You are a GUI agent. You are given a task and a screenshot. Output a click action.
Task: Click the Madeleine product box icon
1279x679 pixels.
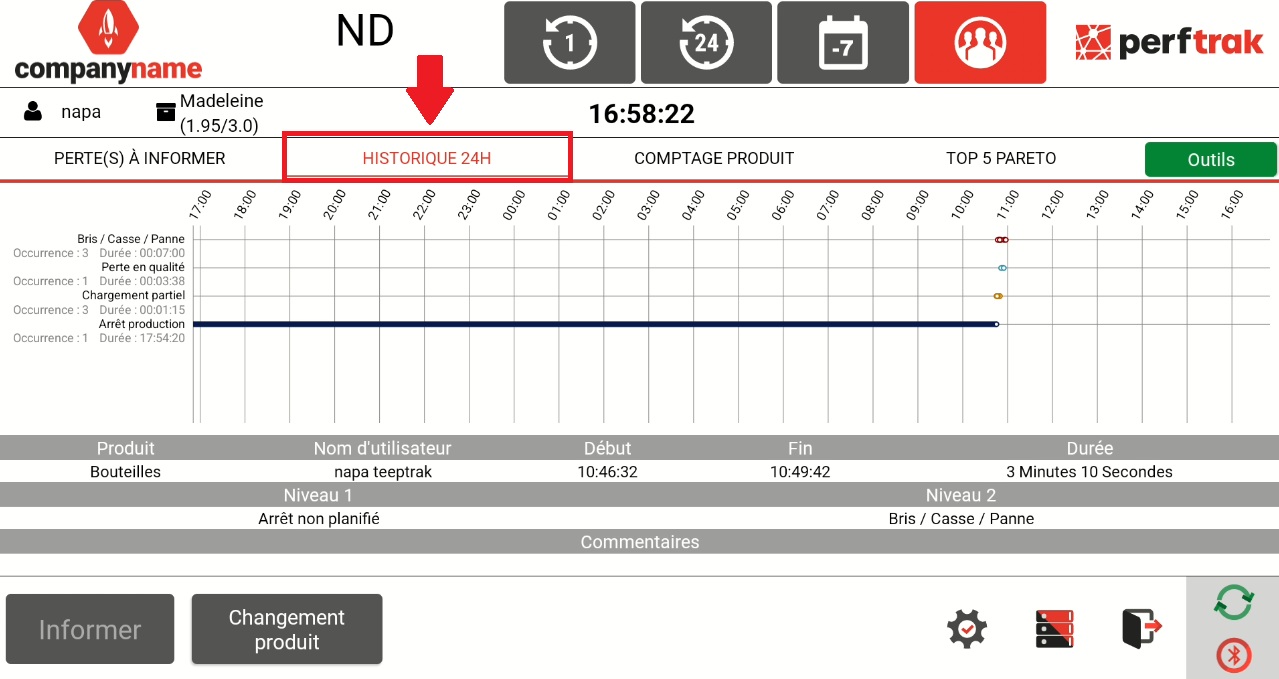click(166, 112)
